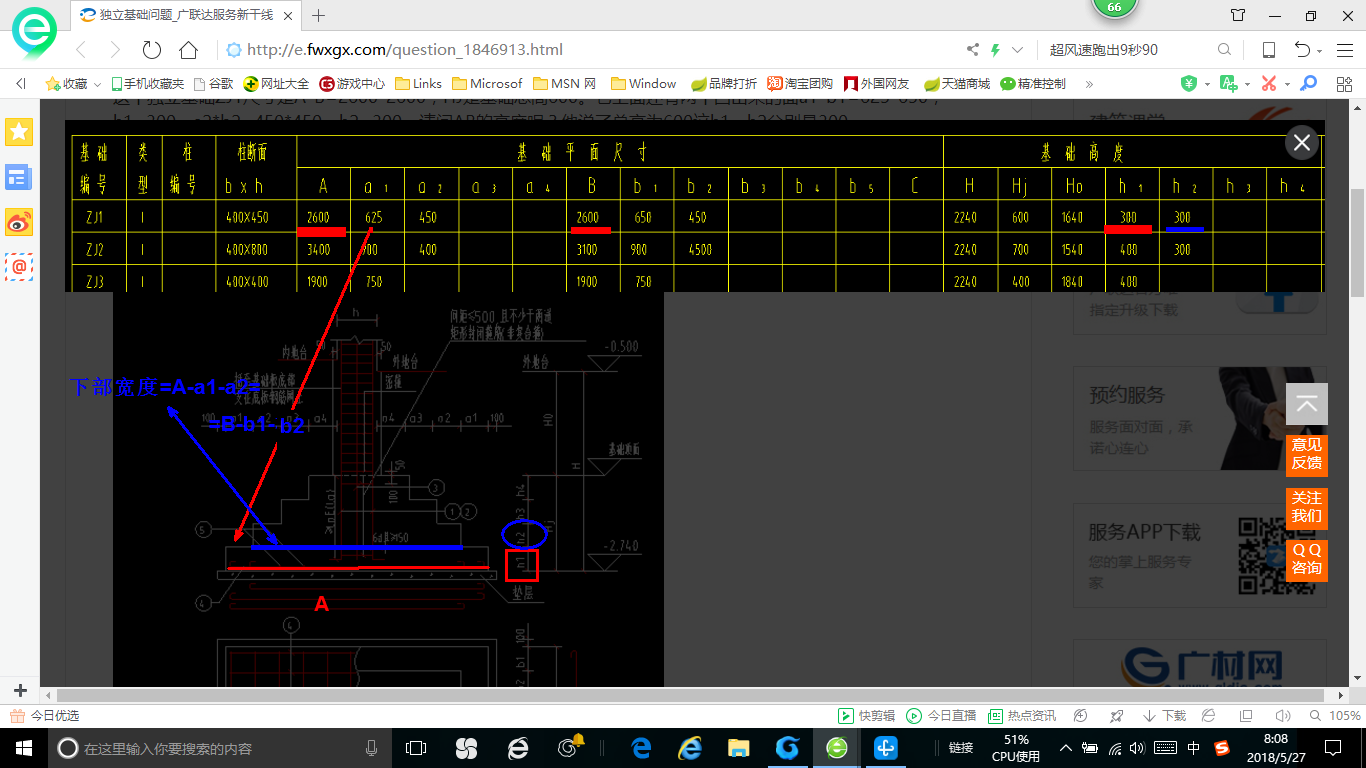Viewport: 1366px width, 768px height.
Task: Open 手机收藏夹 bookmark
Action: 147,84
